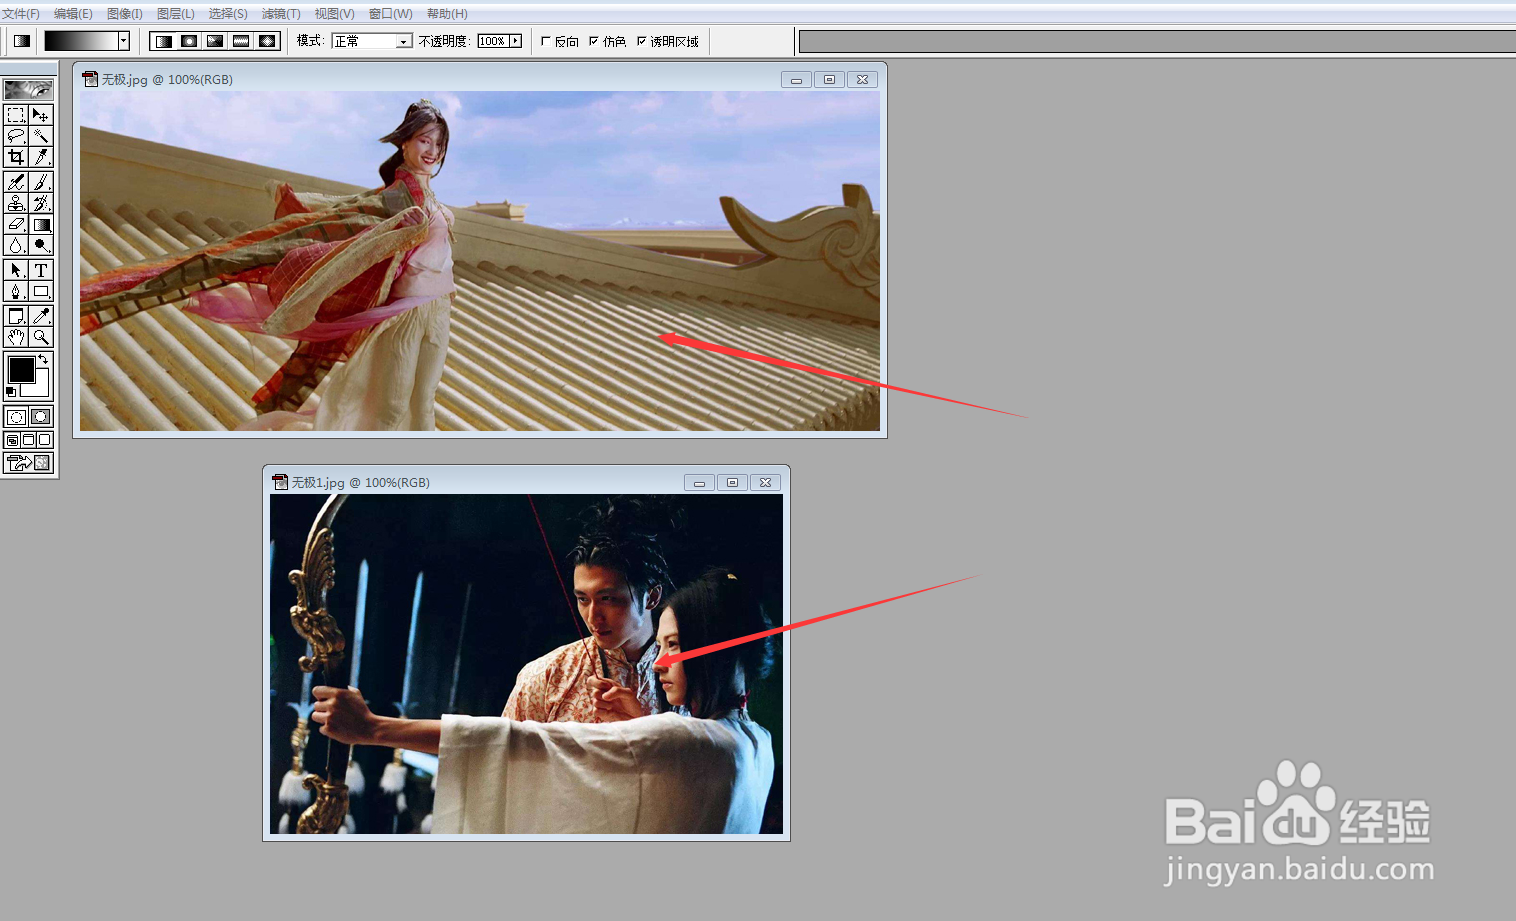
Task: Select the Blur tool
Action: pyautogui.click(x=16, y=245)
